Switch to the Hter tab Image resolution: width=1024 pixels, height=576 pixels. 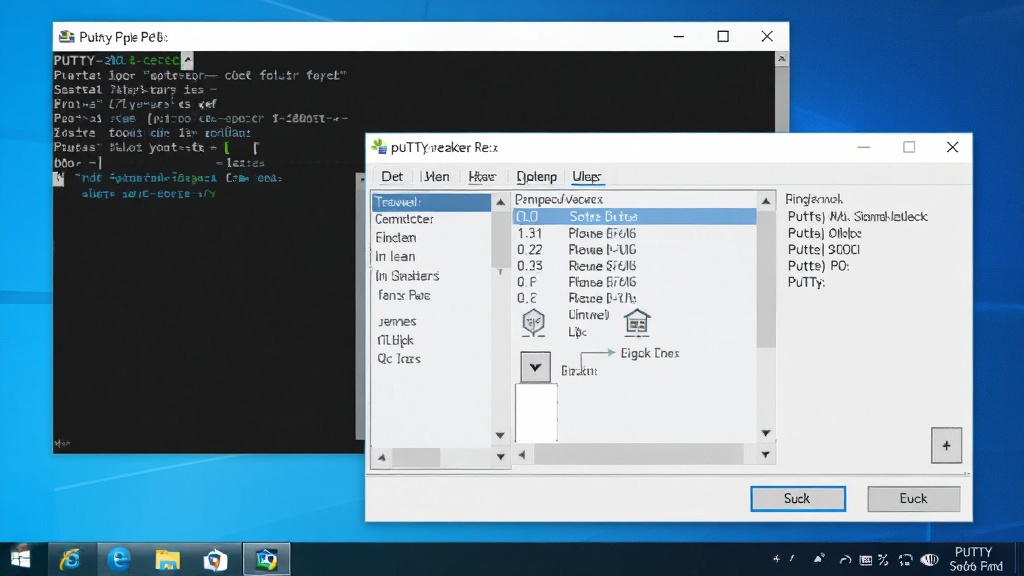pos(482,176)
